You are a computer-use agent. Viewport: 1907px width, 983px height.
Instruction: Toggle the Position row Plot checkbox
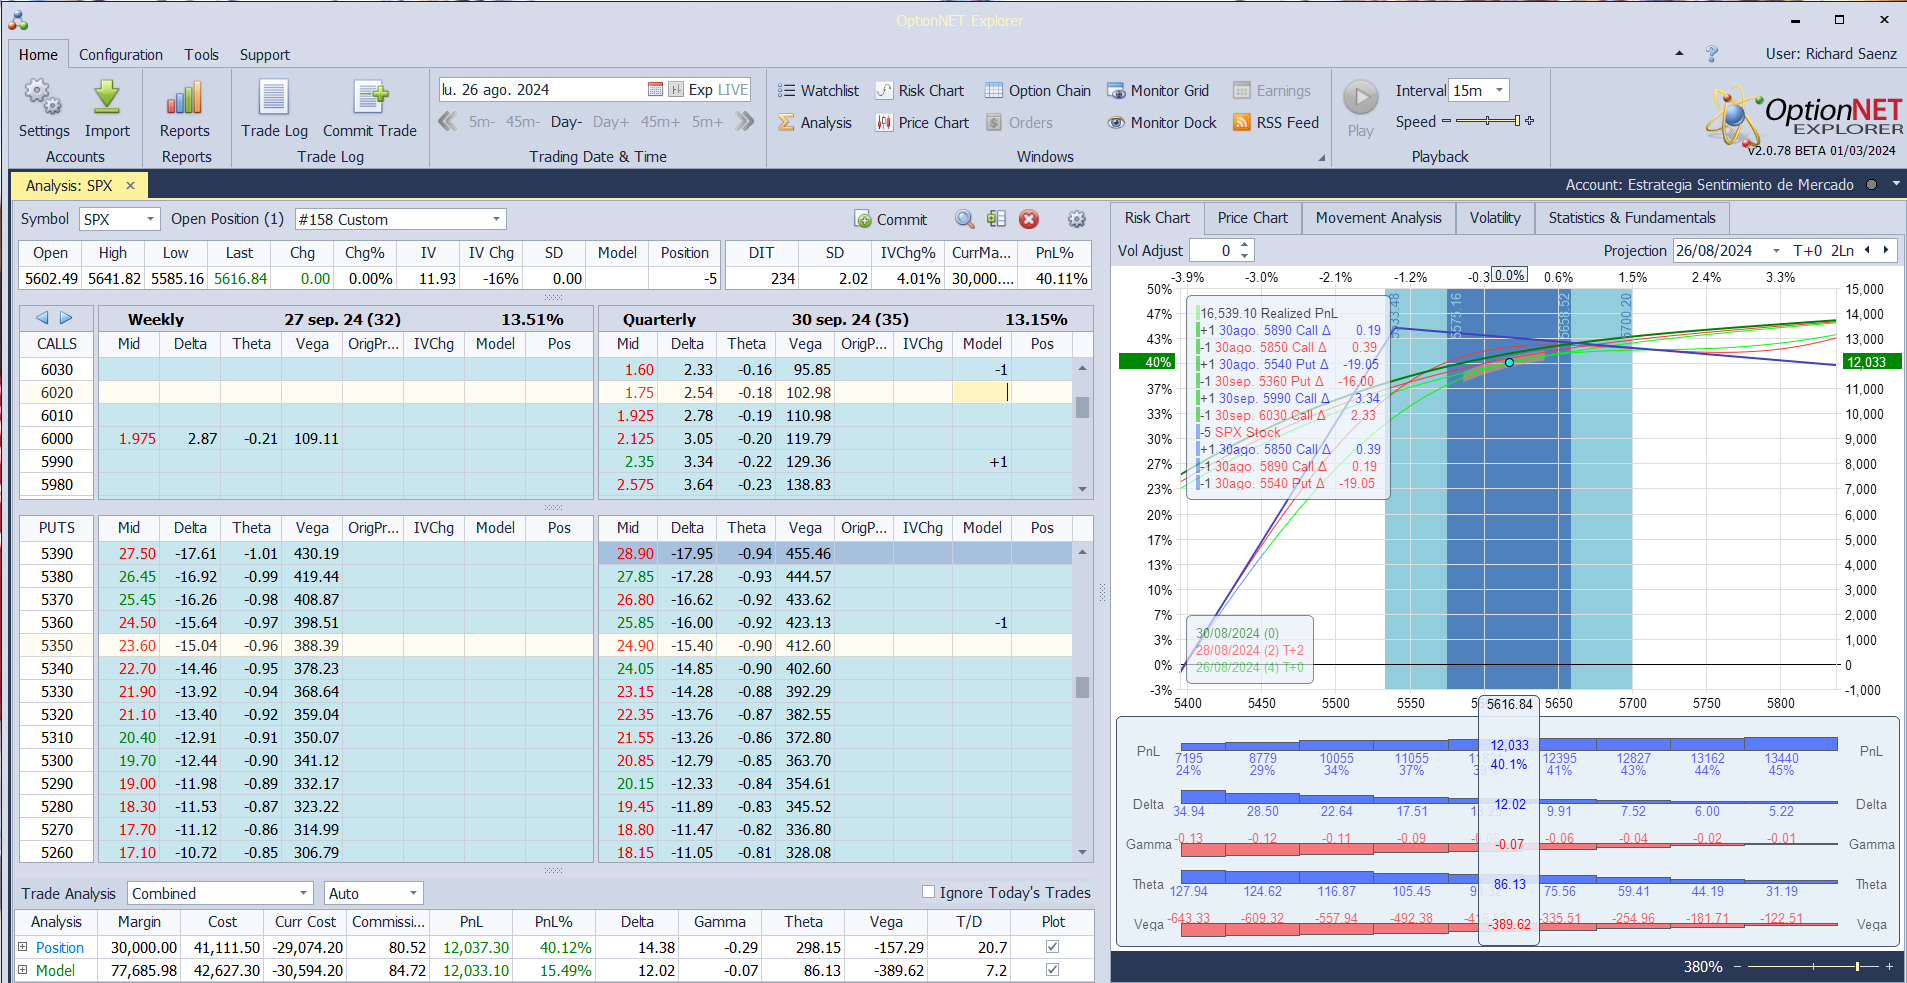tap(1052, 947)
